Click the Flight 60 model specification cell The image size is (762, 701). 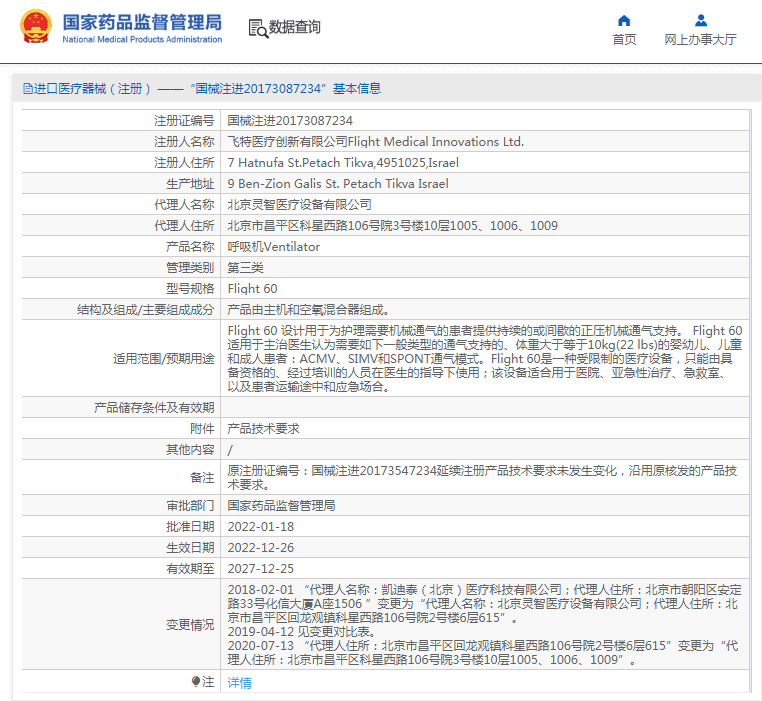pyautogui.click(x=252, y=288)
